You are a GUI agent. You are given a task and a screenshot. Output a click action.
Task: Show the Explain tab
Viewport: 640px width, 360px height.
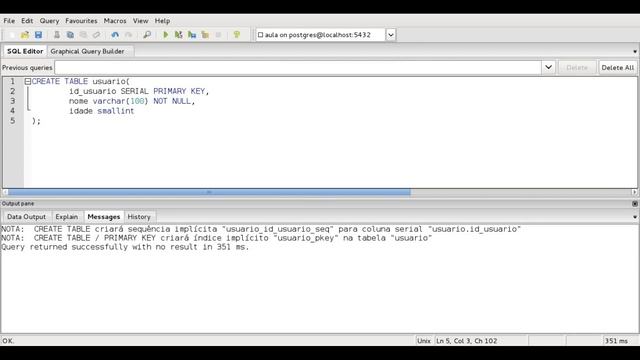point(67,217)
